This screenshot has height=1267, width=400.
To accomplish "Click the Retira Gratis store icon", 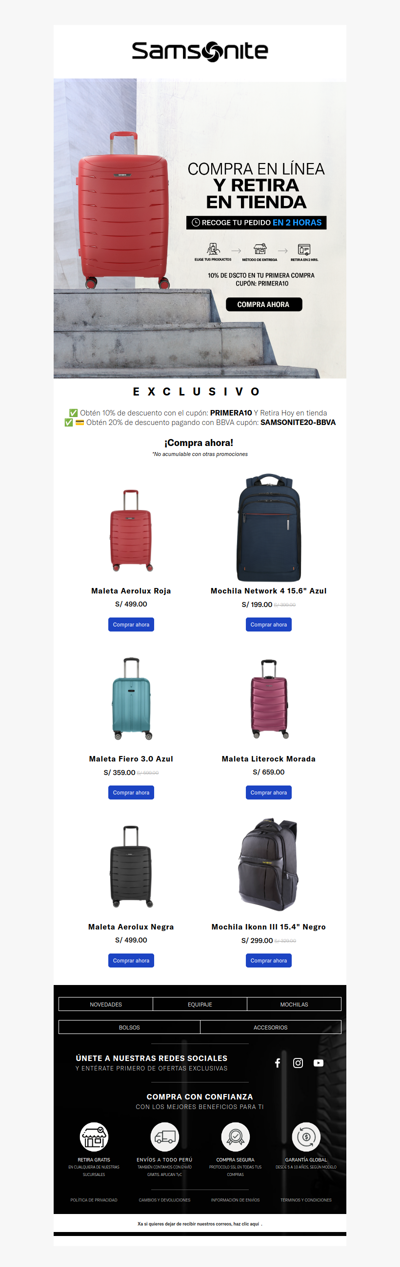I will click(94, 1137).
